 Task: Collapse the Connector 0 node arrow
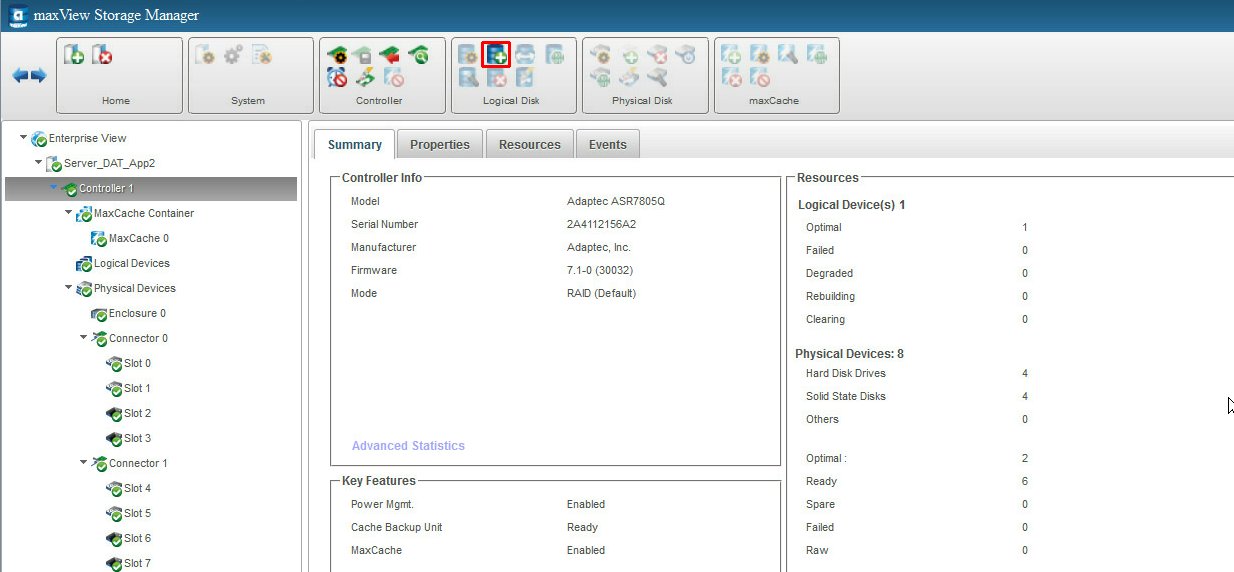click(x=83, y=338)
